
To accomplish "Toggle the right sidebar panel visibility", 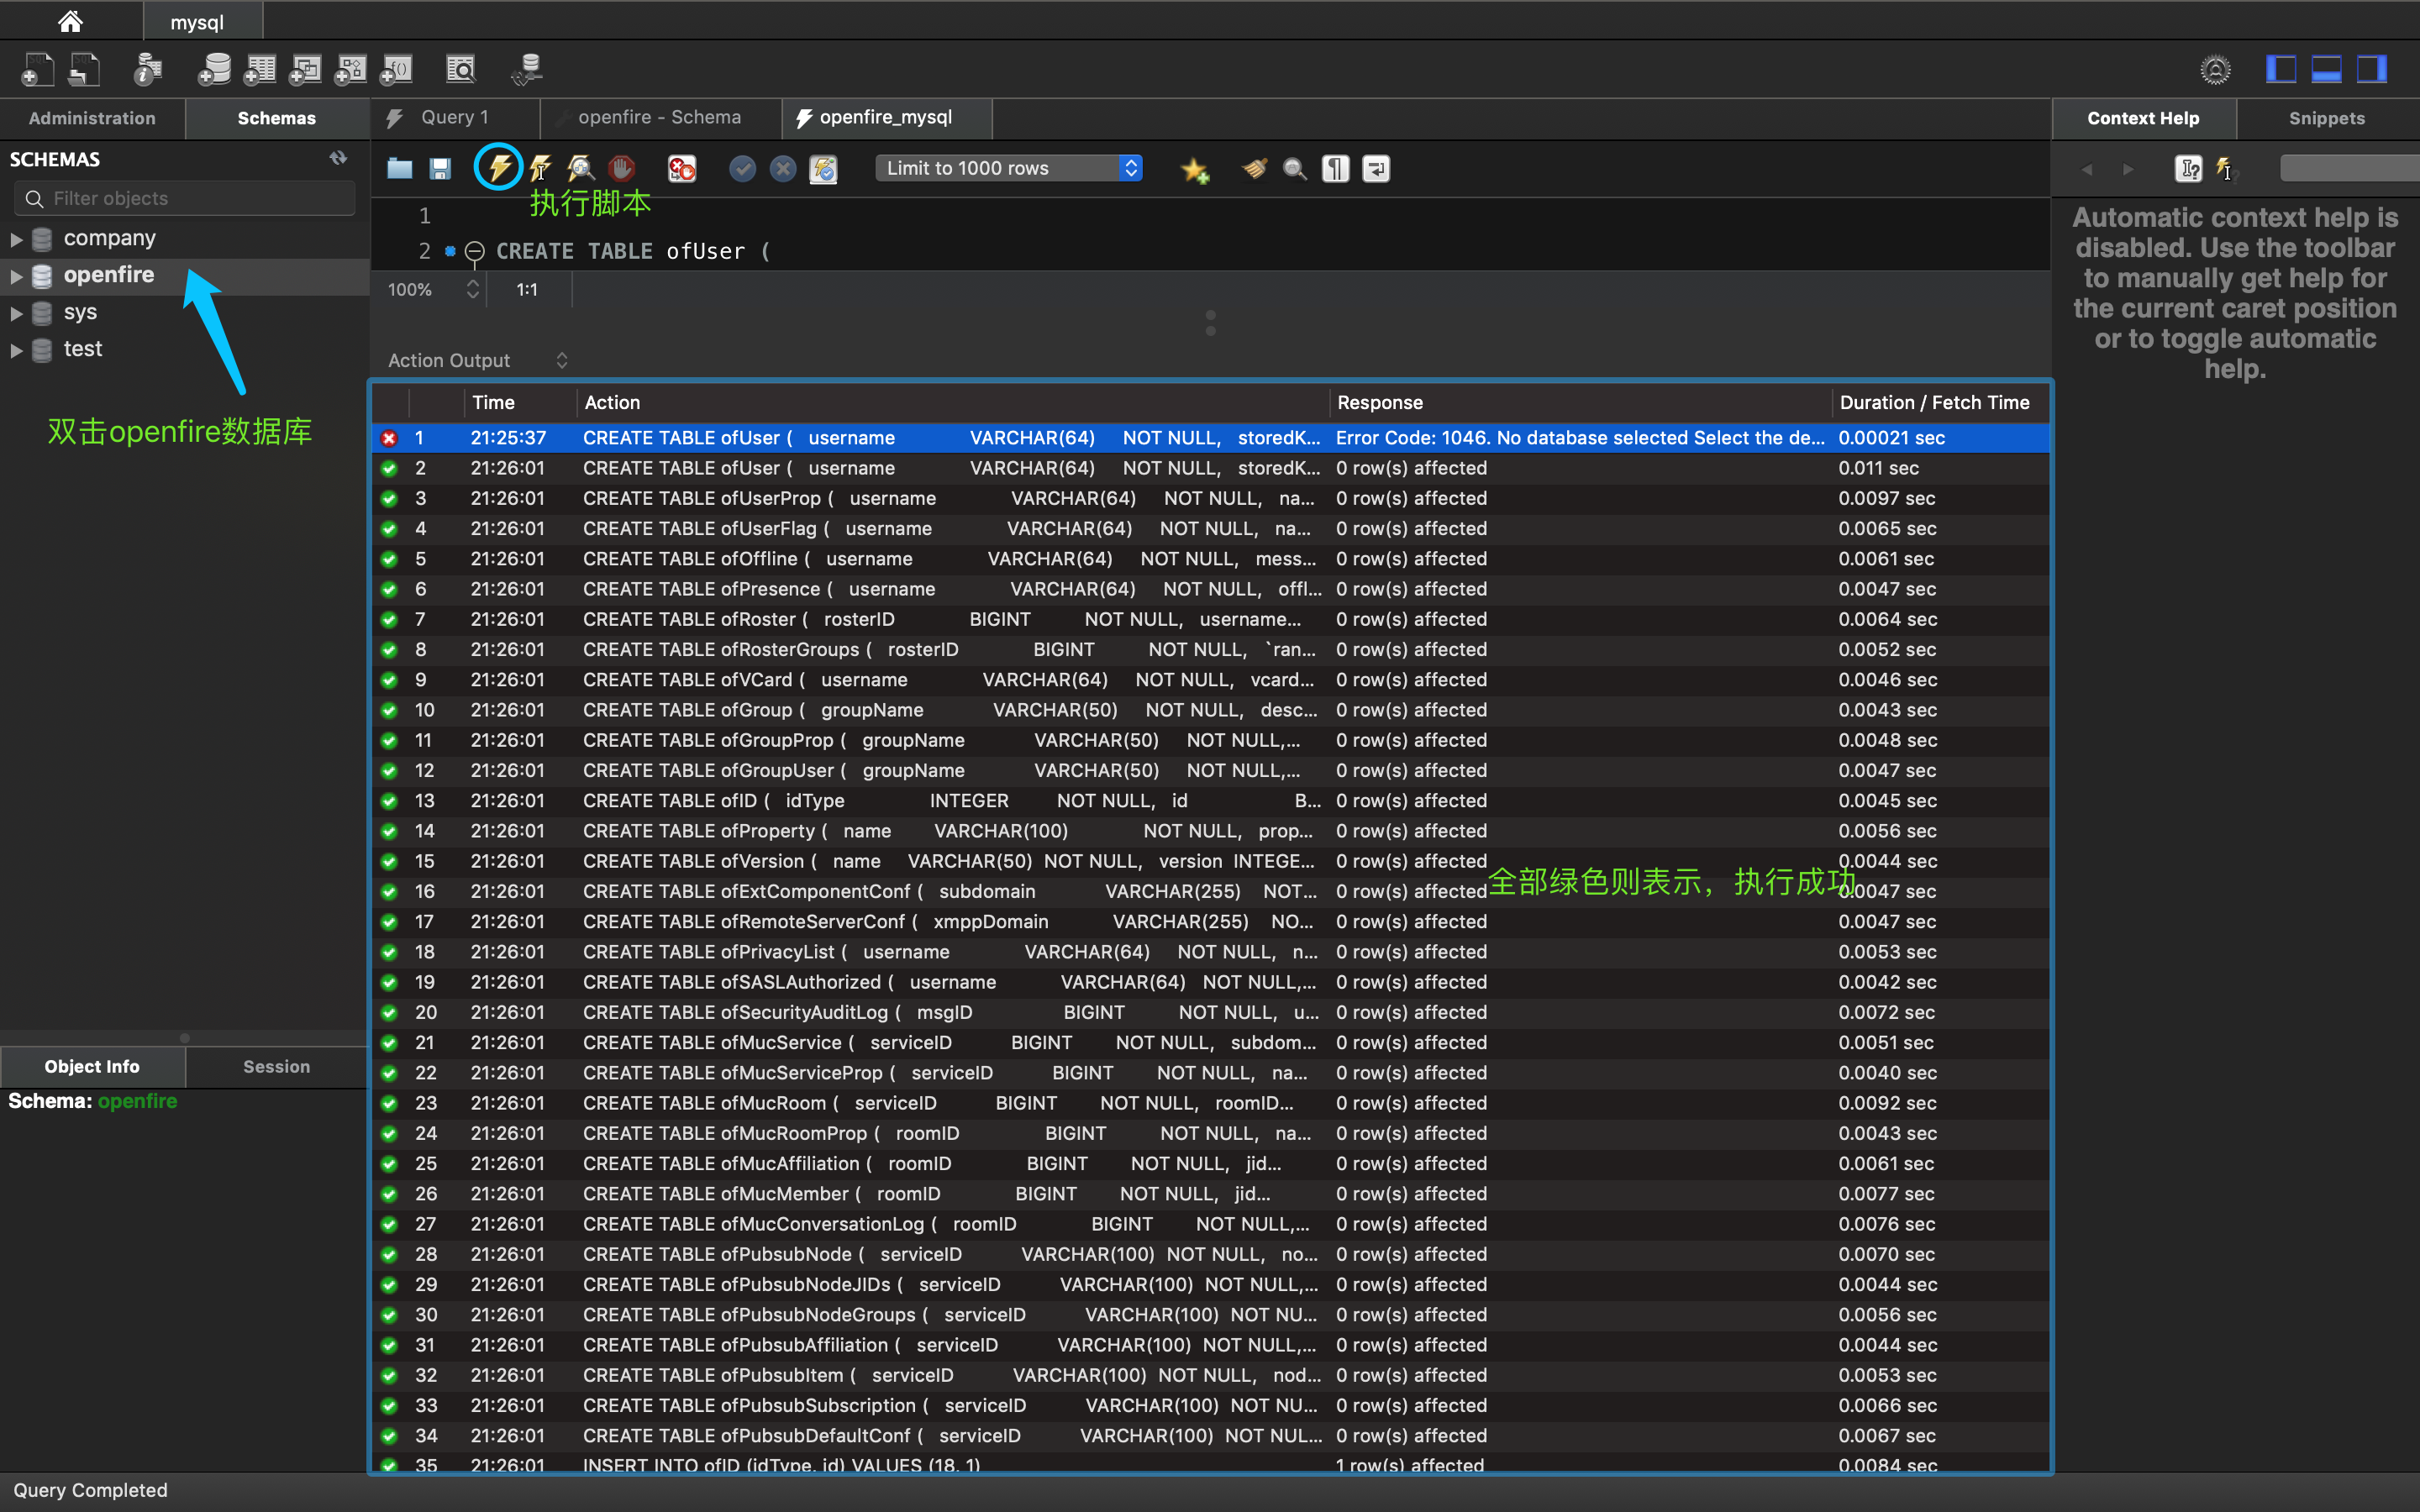I will coord(2371,69).
